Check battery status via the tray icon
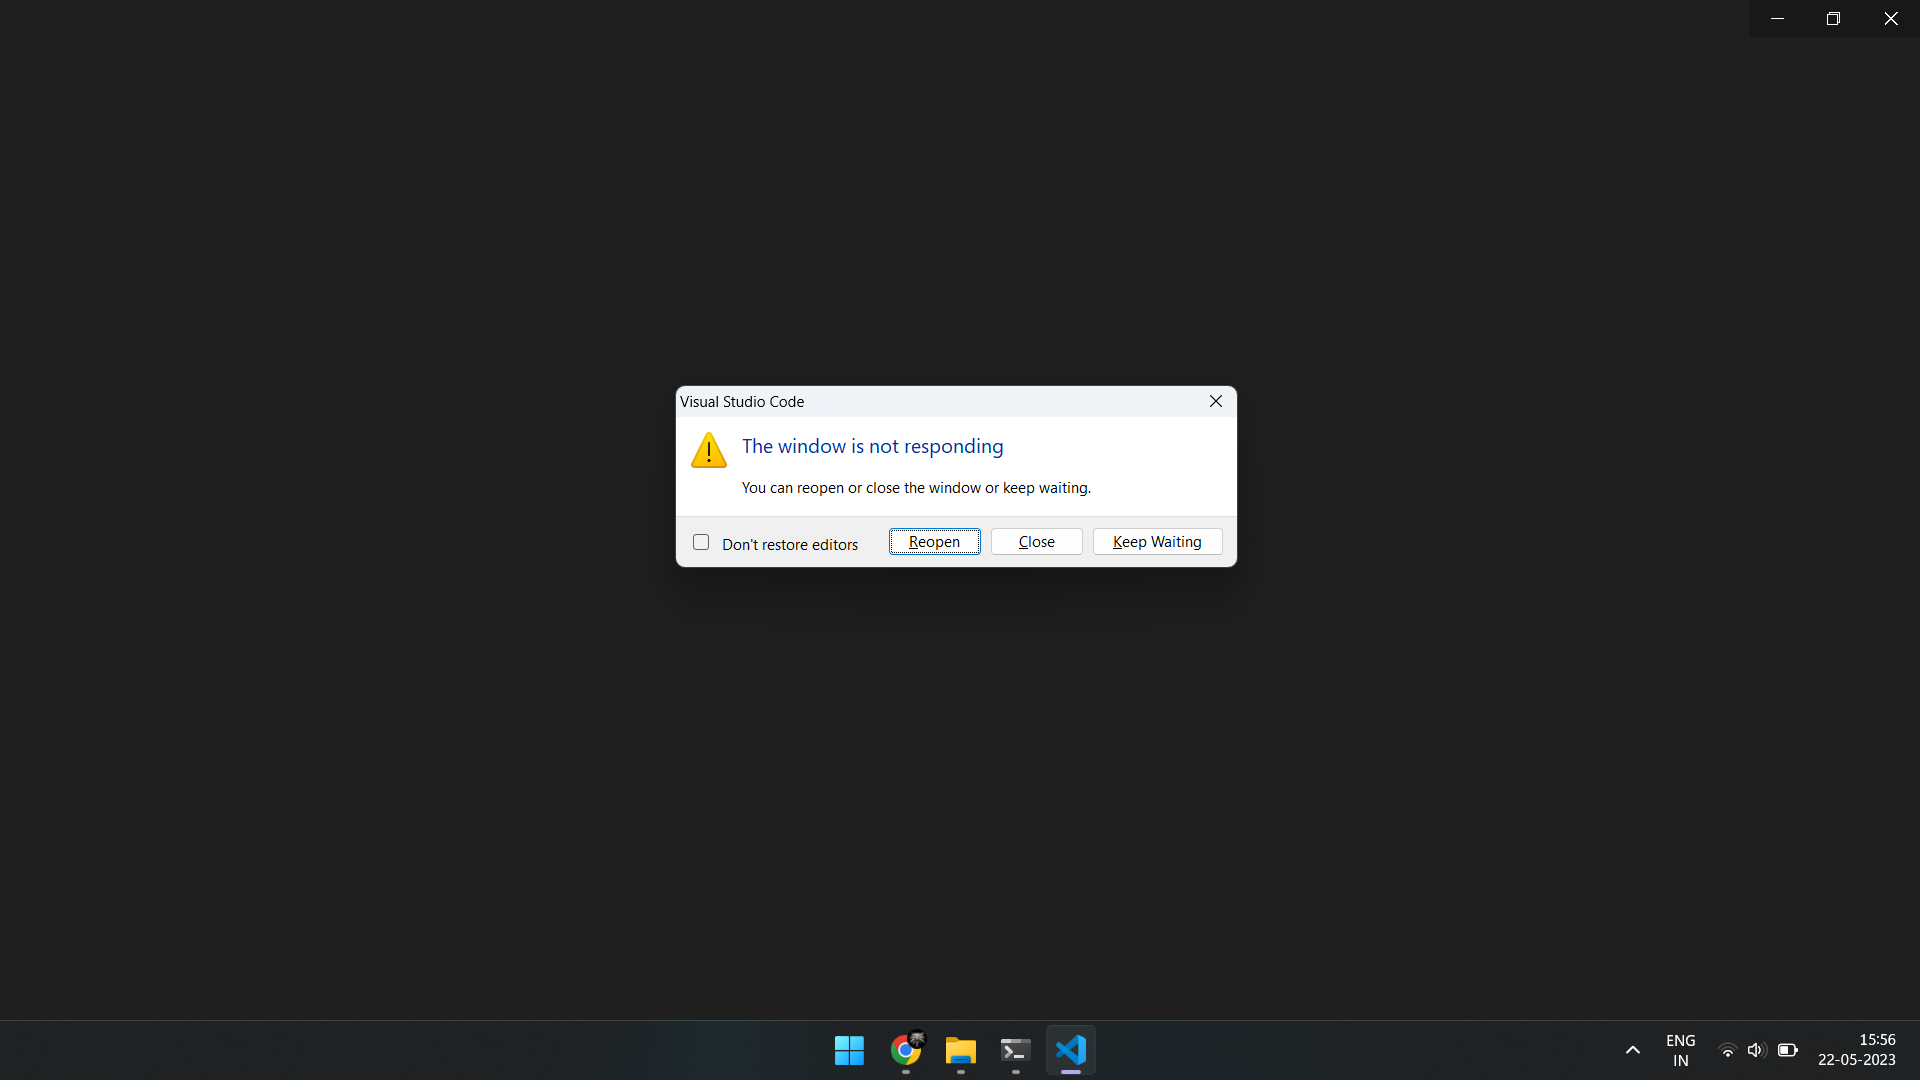1920x1080 pixels. (x=1789, y=1051)
